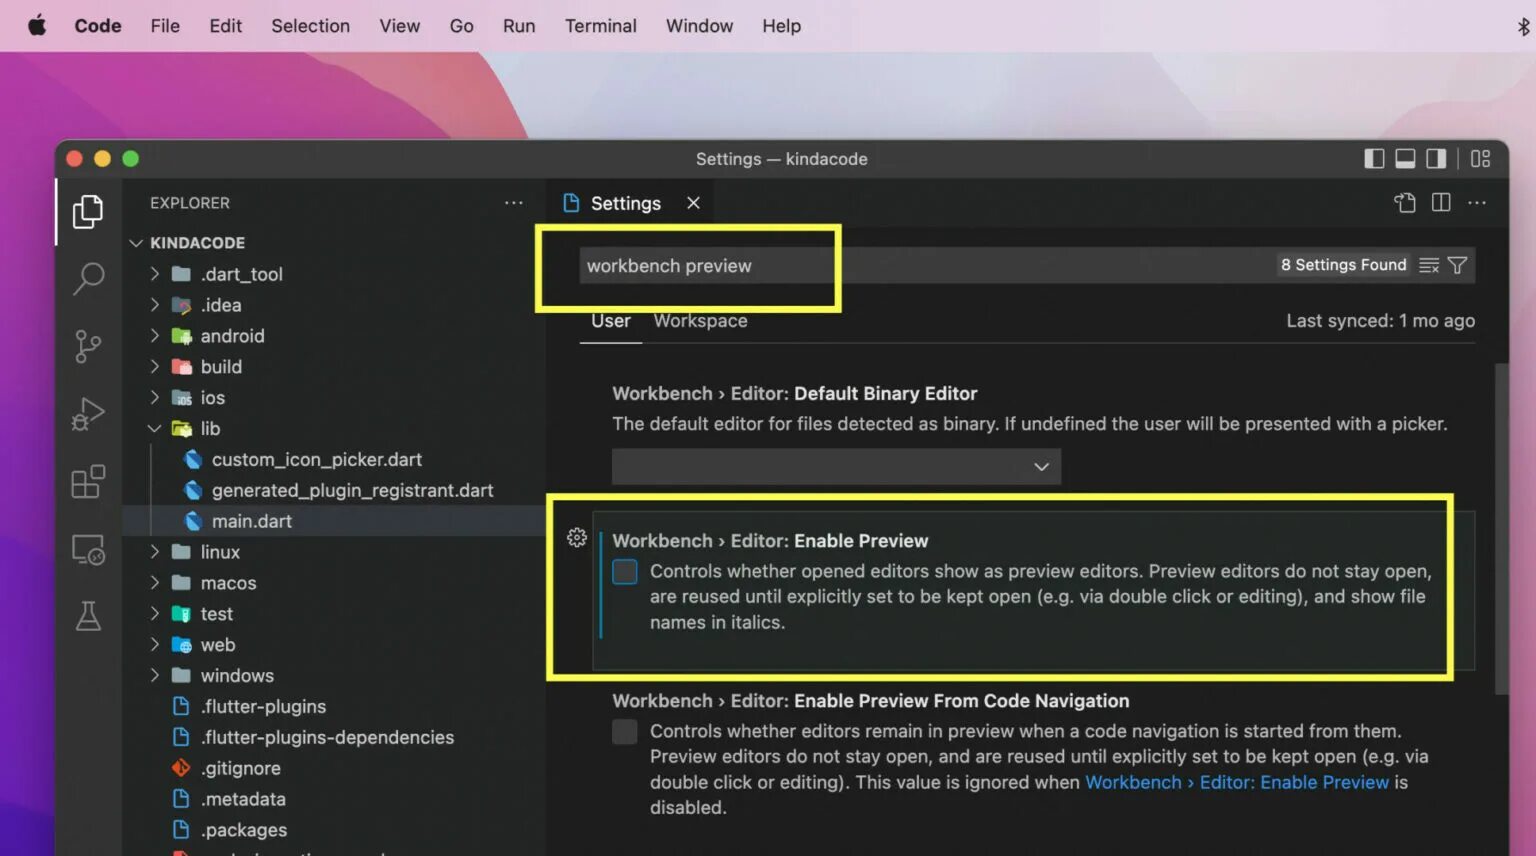
Task: Follow the Workbench Editor: Enable Preview link
Action: [x=1237, y=782]
